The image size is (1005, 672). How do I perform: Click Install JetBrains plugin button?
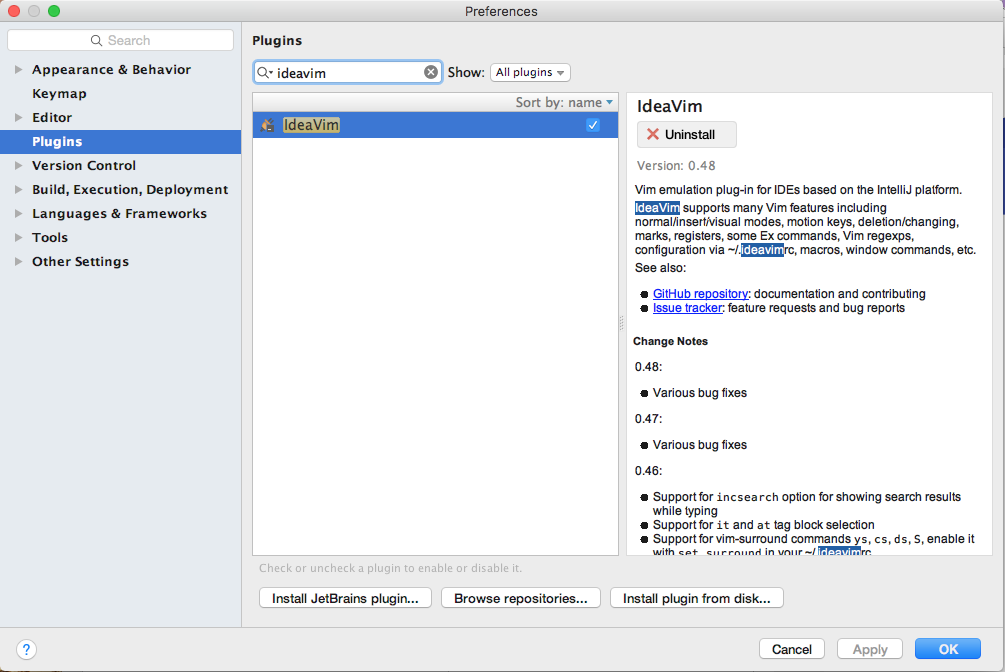(x=345, y=598)
